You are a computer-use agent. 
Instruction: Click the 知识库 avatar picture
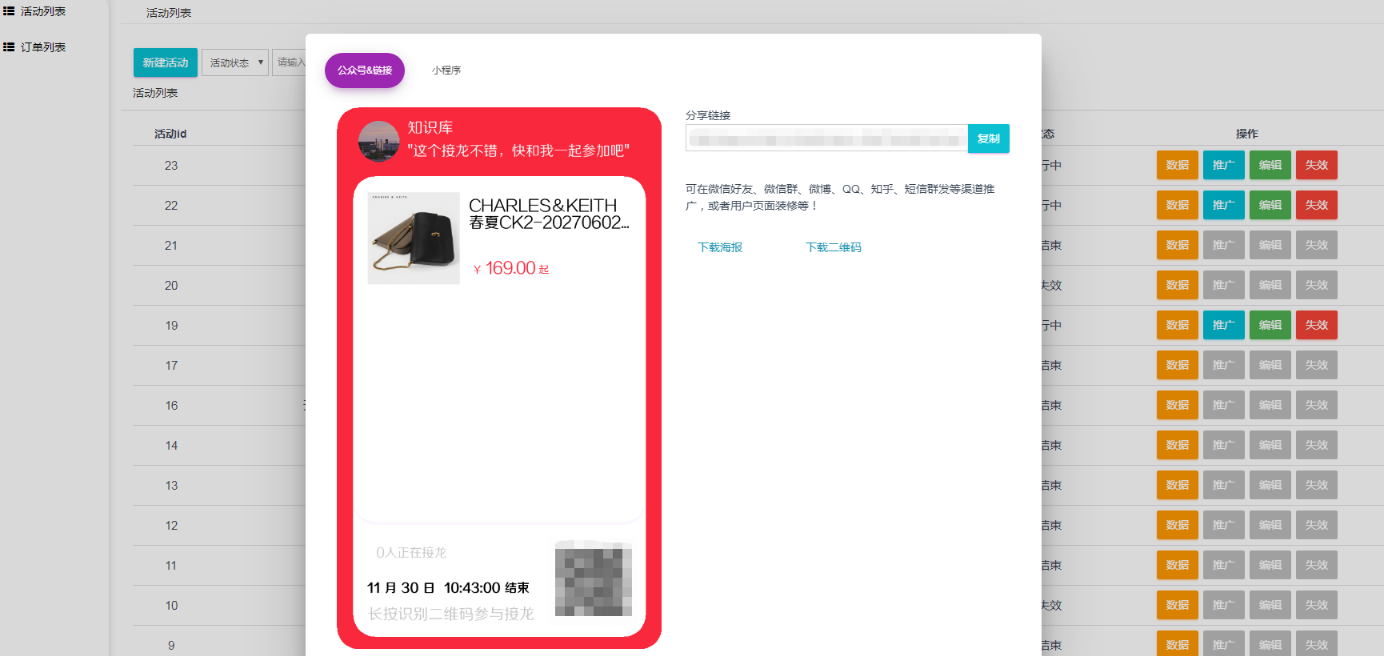pos(379,141)
